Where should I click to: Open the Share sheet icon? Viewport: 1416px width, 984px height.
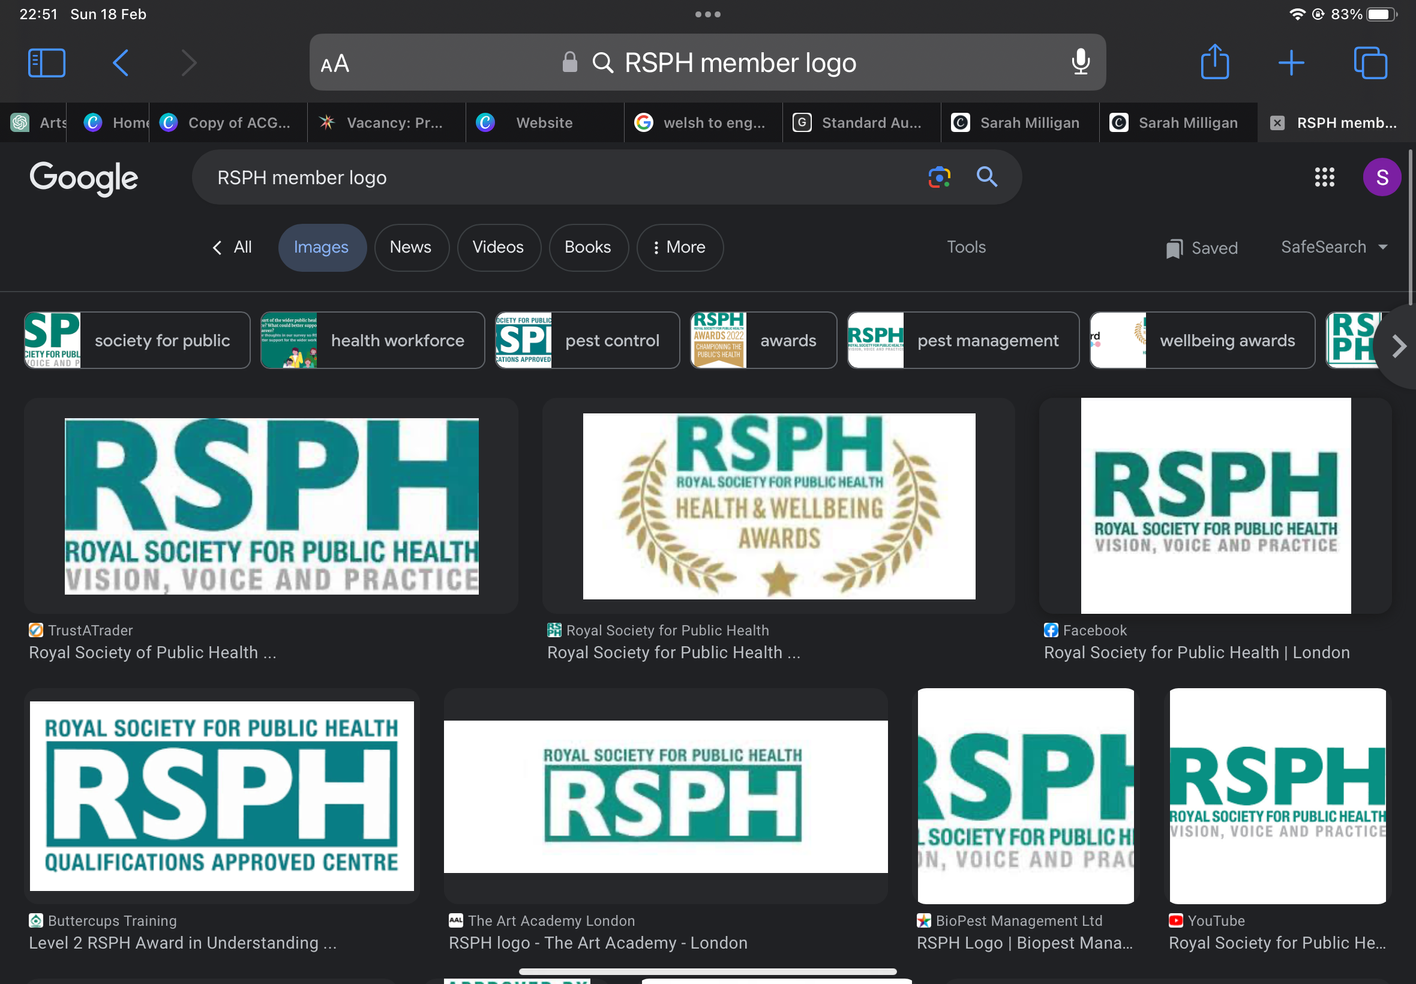[x=1214, y=62]
